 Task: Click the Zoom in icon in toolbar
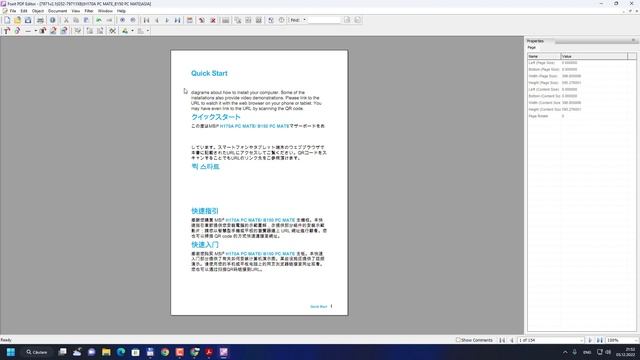[122, 20]
